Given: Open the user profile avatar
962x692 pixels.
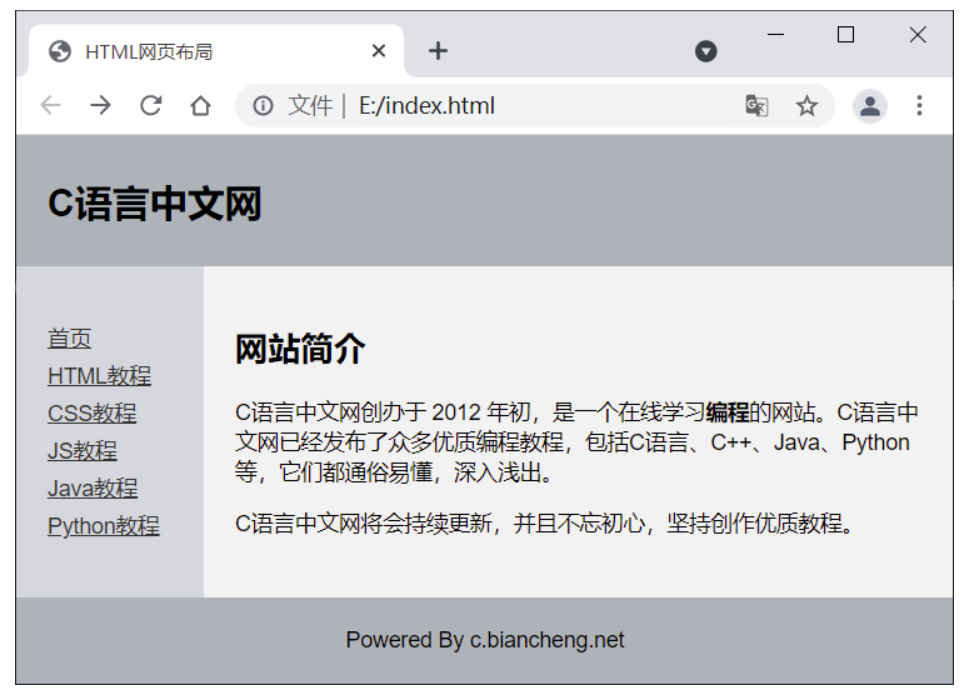Looking at the screenshot, I should pyautogui.click(x=870, y=106).
